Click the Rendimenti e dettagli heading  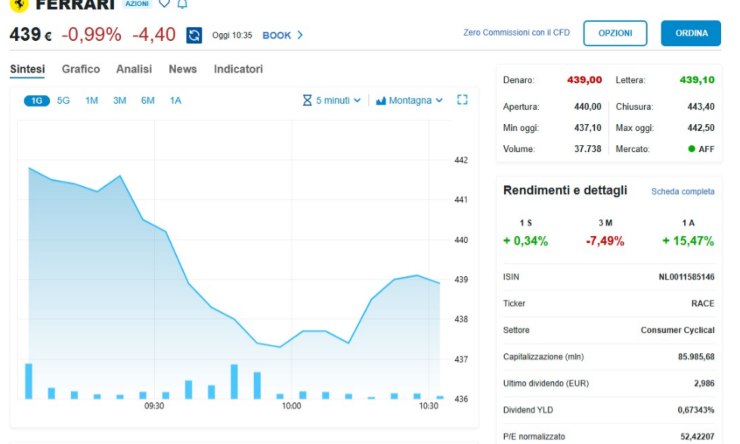pyautogui.click(x=565, y=190)
